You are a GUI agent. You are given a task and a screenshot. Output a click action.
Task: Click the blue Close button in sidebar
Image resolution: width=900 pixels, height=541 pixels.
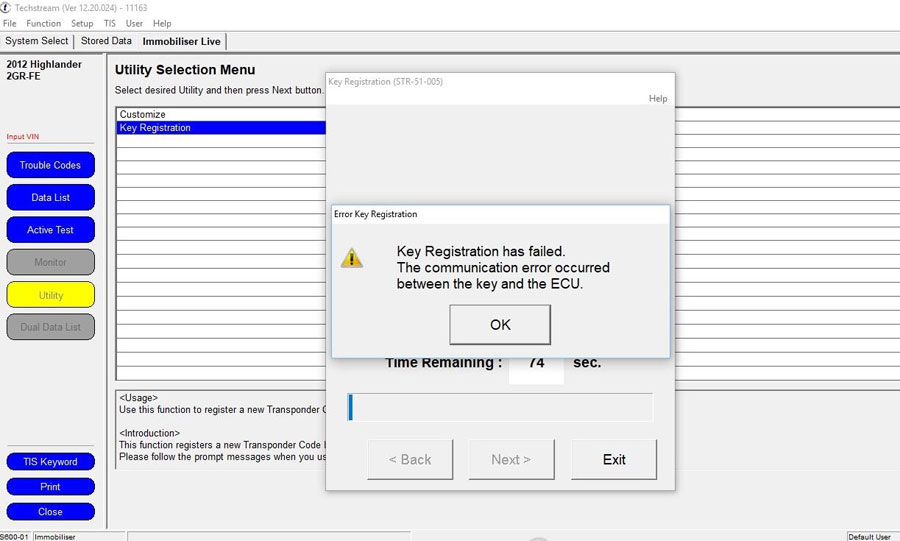click(51, 512)
